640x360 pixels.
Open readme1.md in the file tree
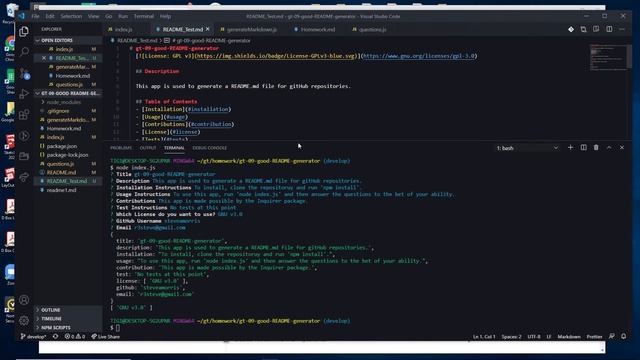pyautogui.click(x=61, y=190)
